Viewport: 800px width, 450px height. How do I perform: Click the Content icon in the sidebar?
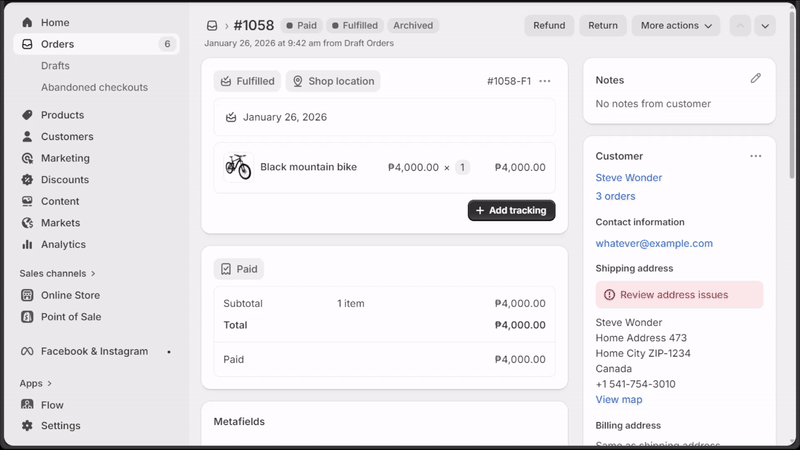[x=27, y=201]
